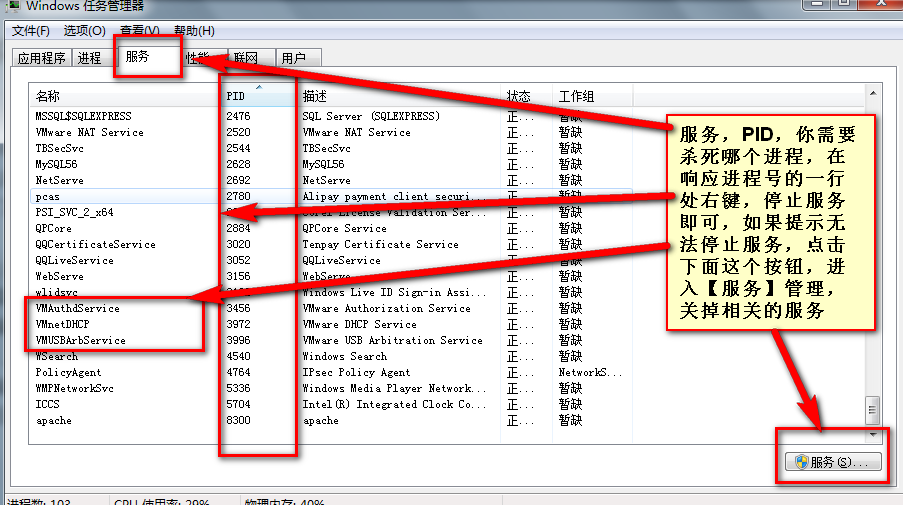Click PID value 8300

click(238, 420)
